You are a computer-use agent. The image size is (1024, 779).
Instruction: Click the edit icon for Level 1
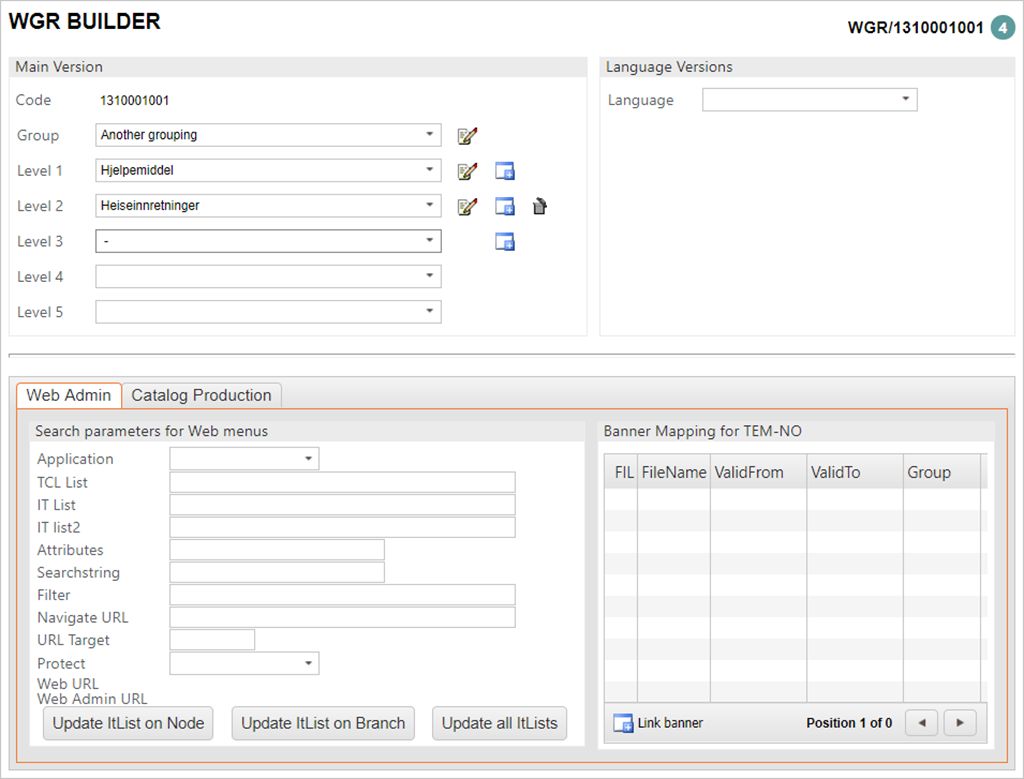coord(467,171)
